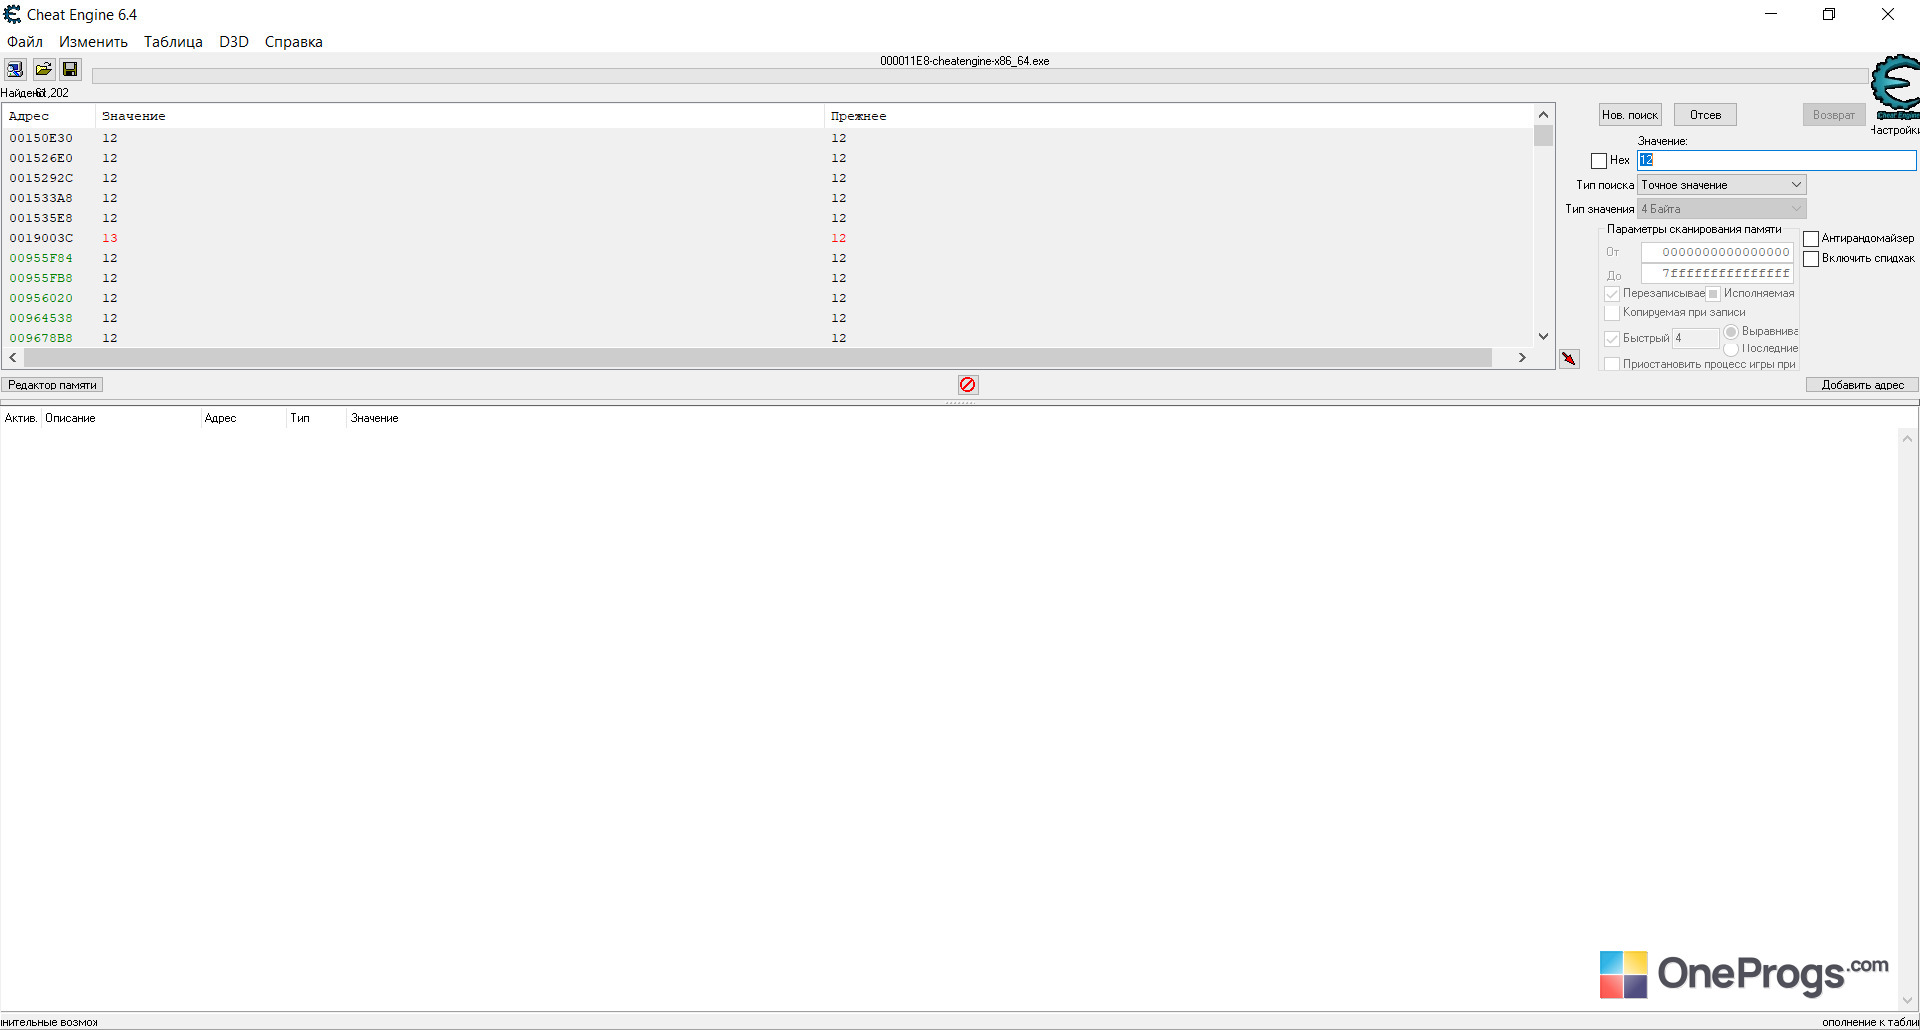Click the red value 13 in results
This screenshot has width=1920, height=1030.
[x=110, y=238]
